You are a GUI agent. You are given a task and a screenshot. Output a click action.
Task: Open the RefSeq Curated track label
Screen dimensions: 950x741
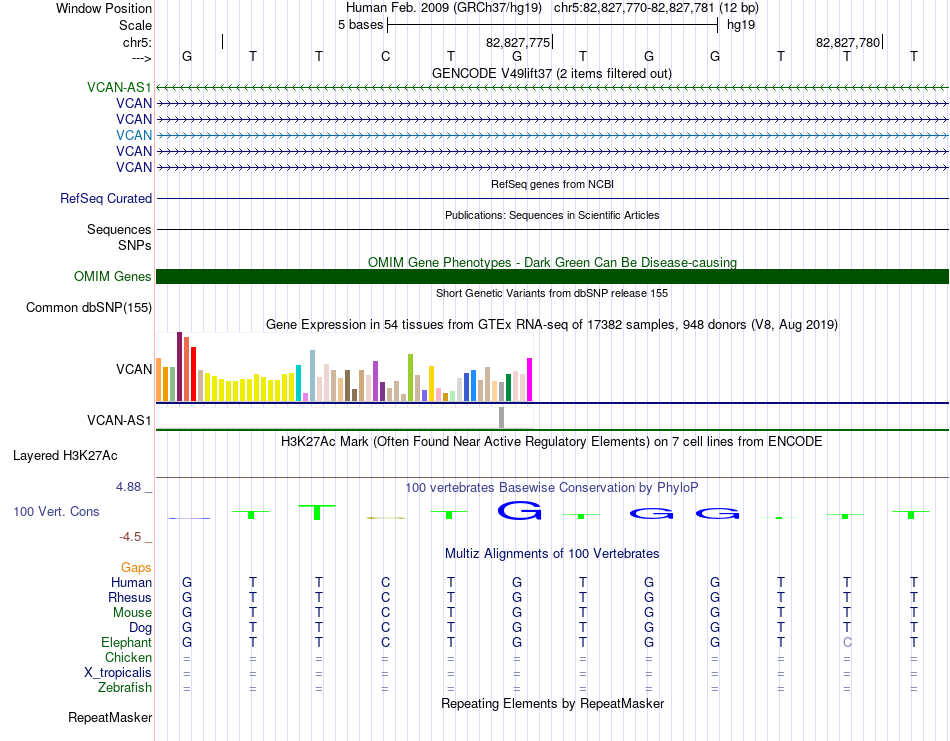coord(105,199)
